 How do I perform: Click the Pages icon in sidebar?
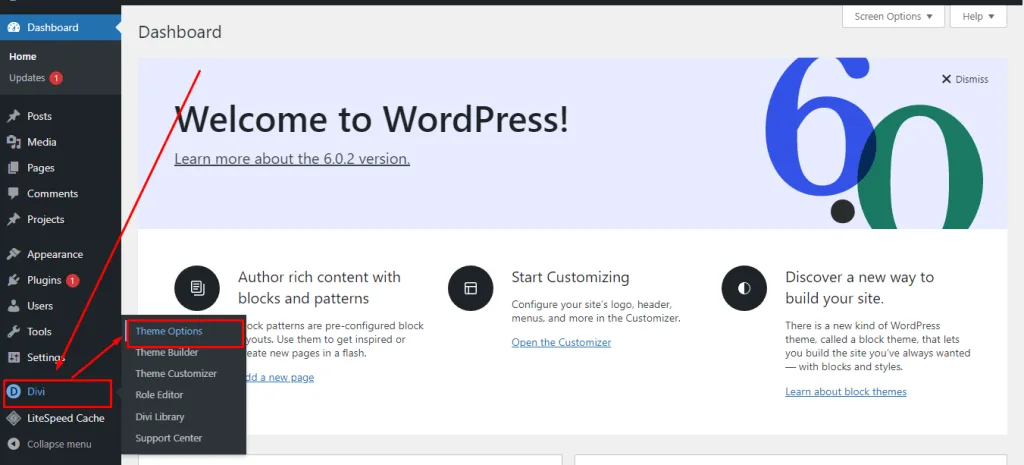pos(13,168)
